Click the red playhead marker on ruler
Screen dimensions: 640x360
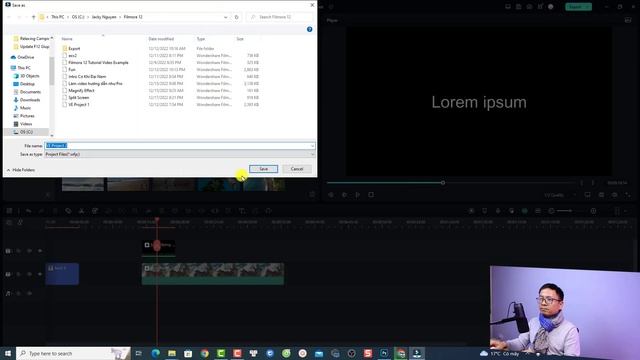[157, 220]
